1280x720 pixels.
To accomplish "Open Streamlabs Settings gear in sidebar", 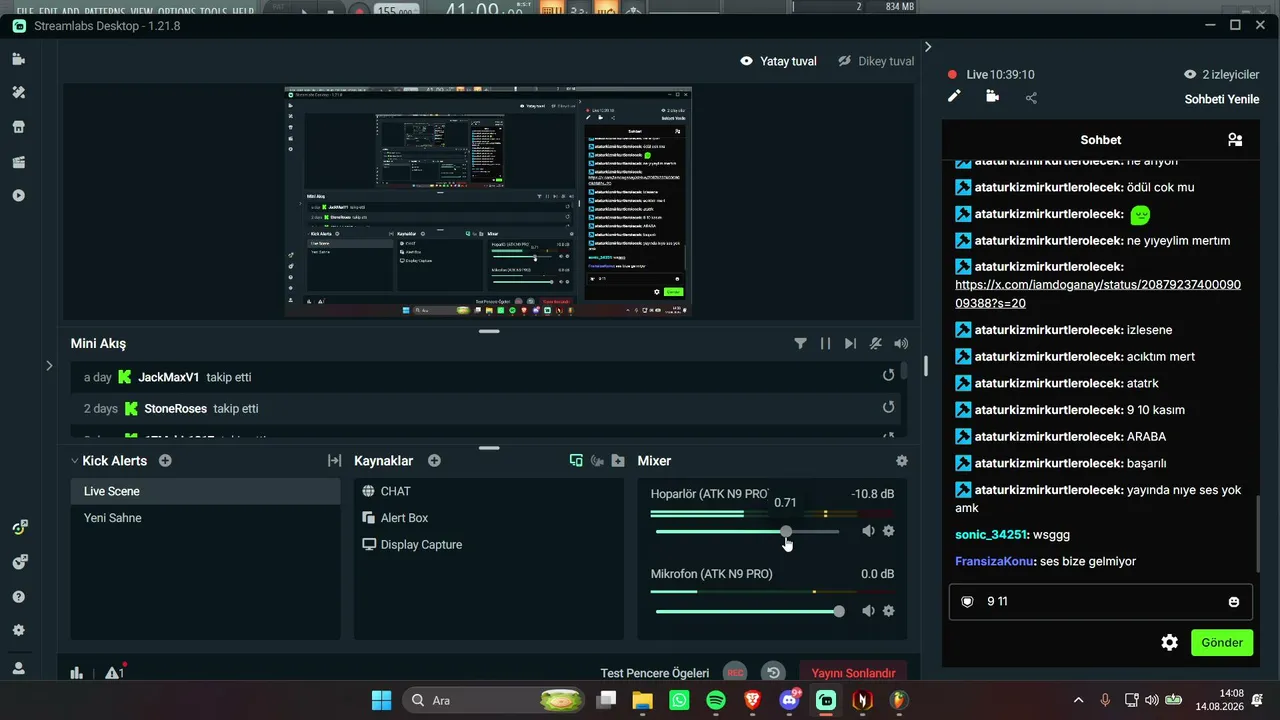I will pyautogui.click(x=18, y=631).
